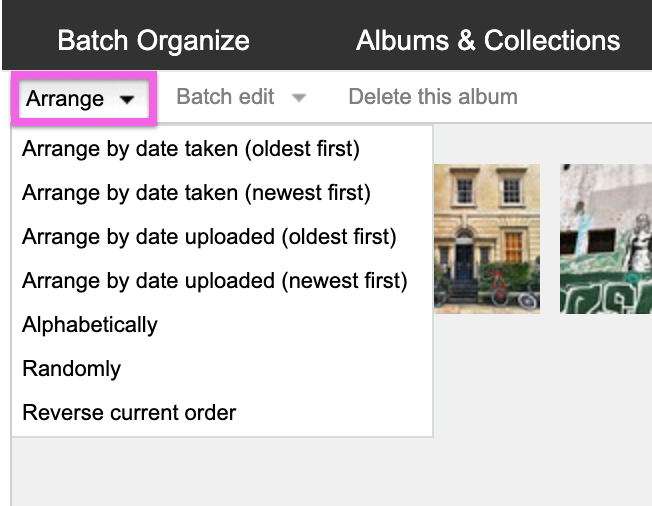Open the Albums & Collections tab

(488, 40)
